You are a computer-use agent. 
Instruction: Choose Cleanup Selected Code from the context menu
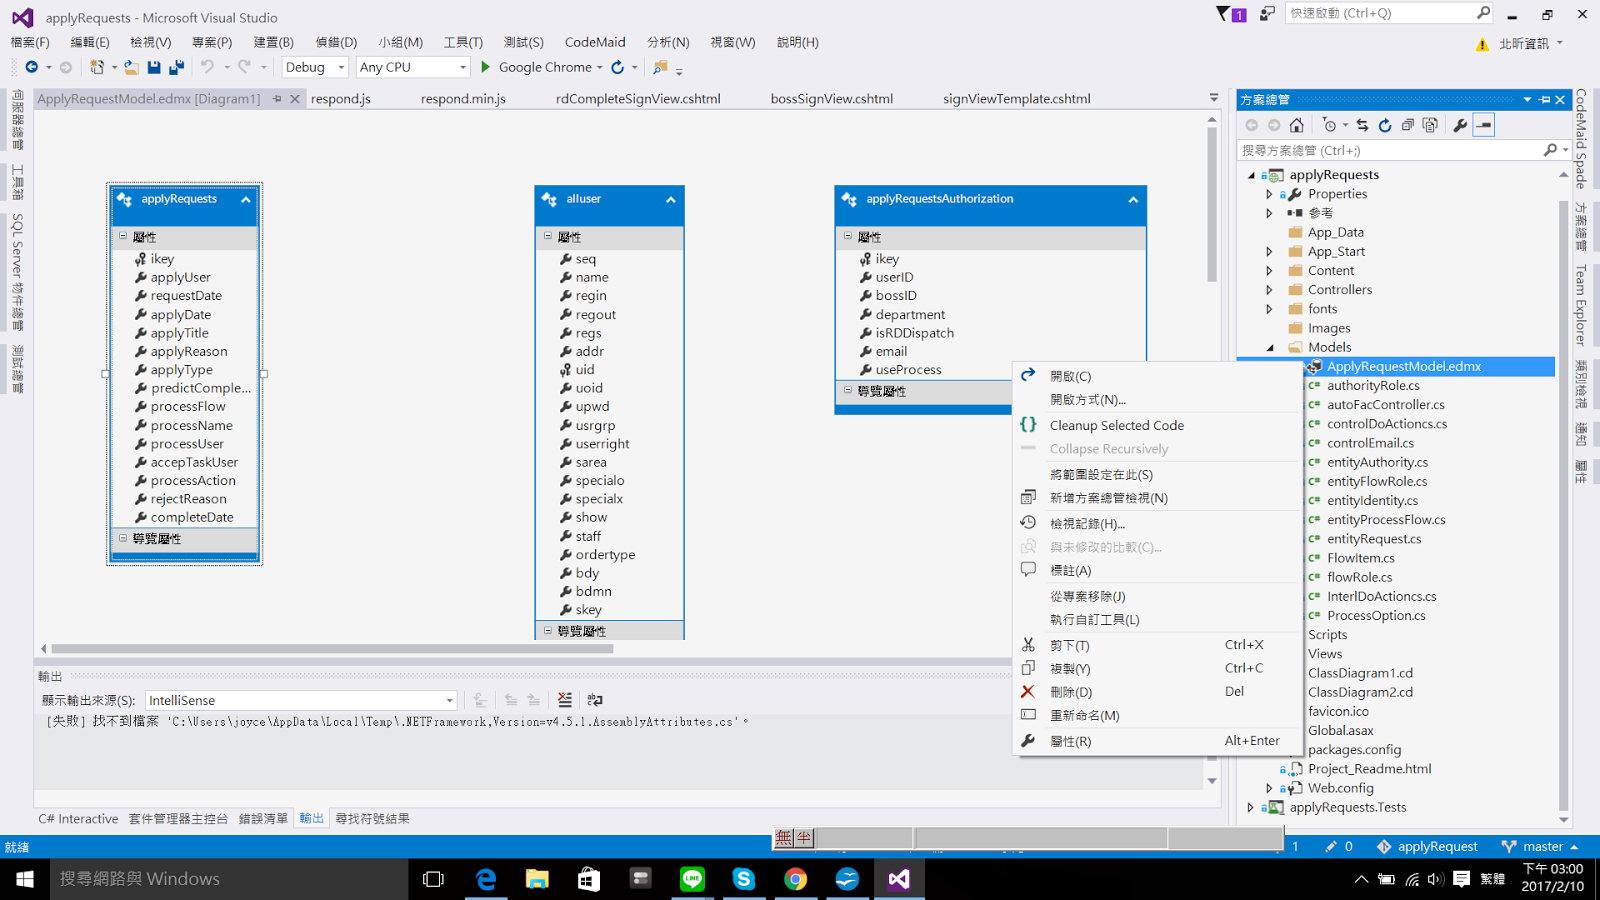click(1116, 425)
